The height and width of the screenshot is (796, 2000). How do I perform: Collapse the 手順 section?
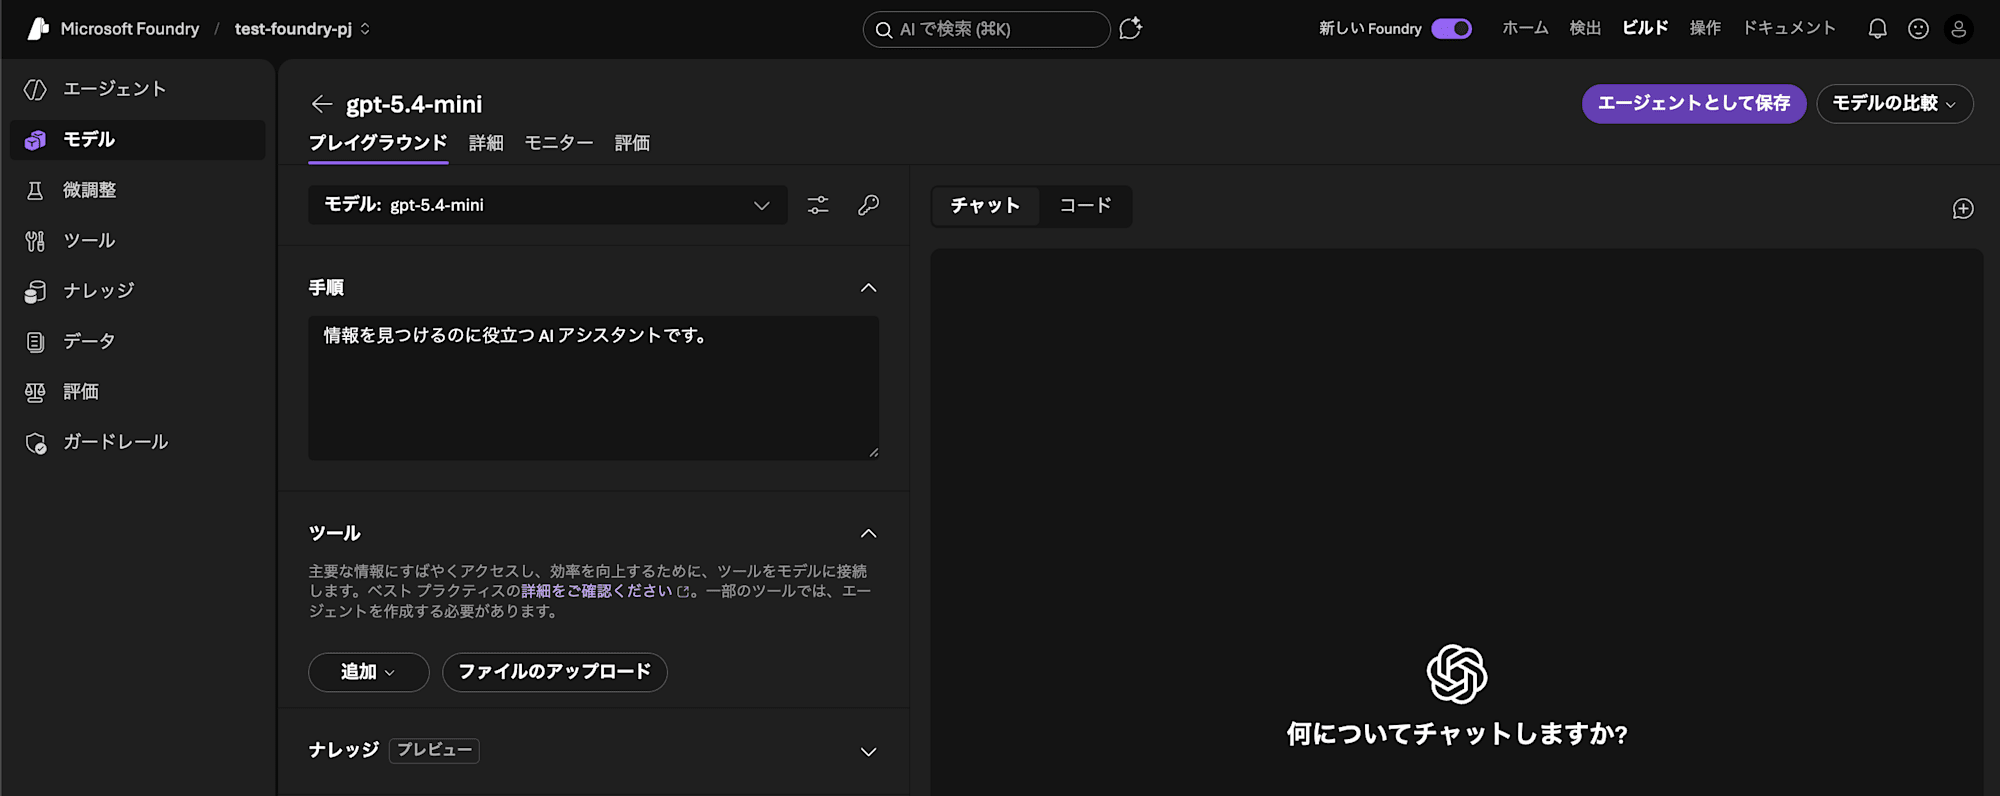(x=868, y=288)
